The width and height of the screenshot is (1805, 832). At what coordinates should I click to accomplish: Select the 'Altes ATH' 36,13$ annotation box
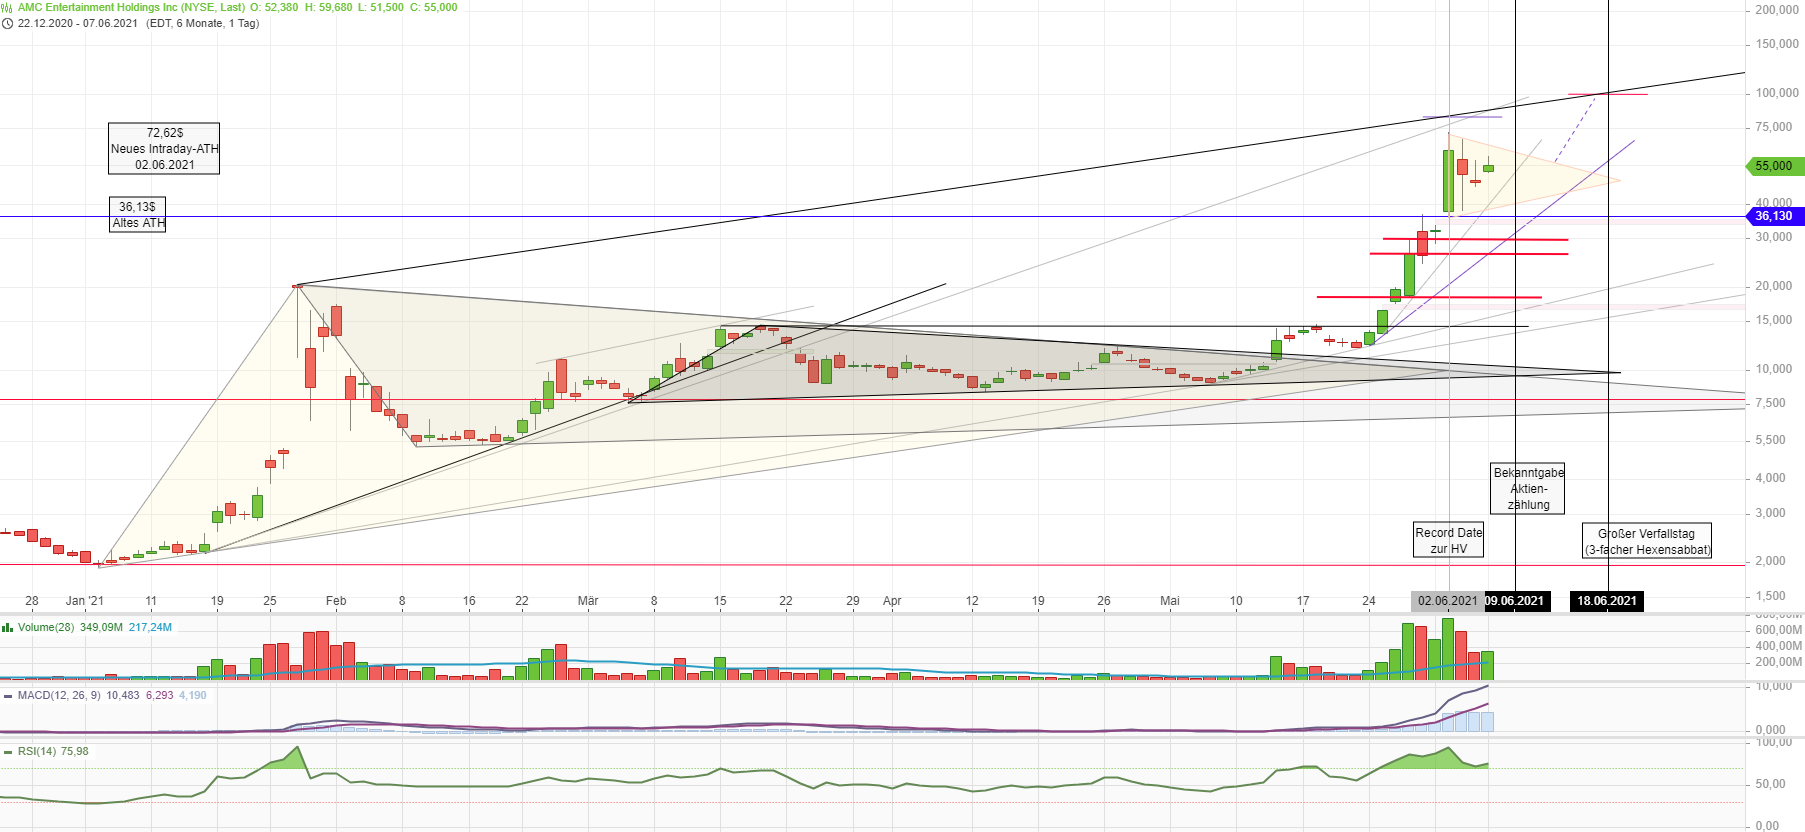pos(138,214)
